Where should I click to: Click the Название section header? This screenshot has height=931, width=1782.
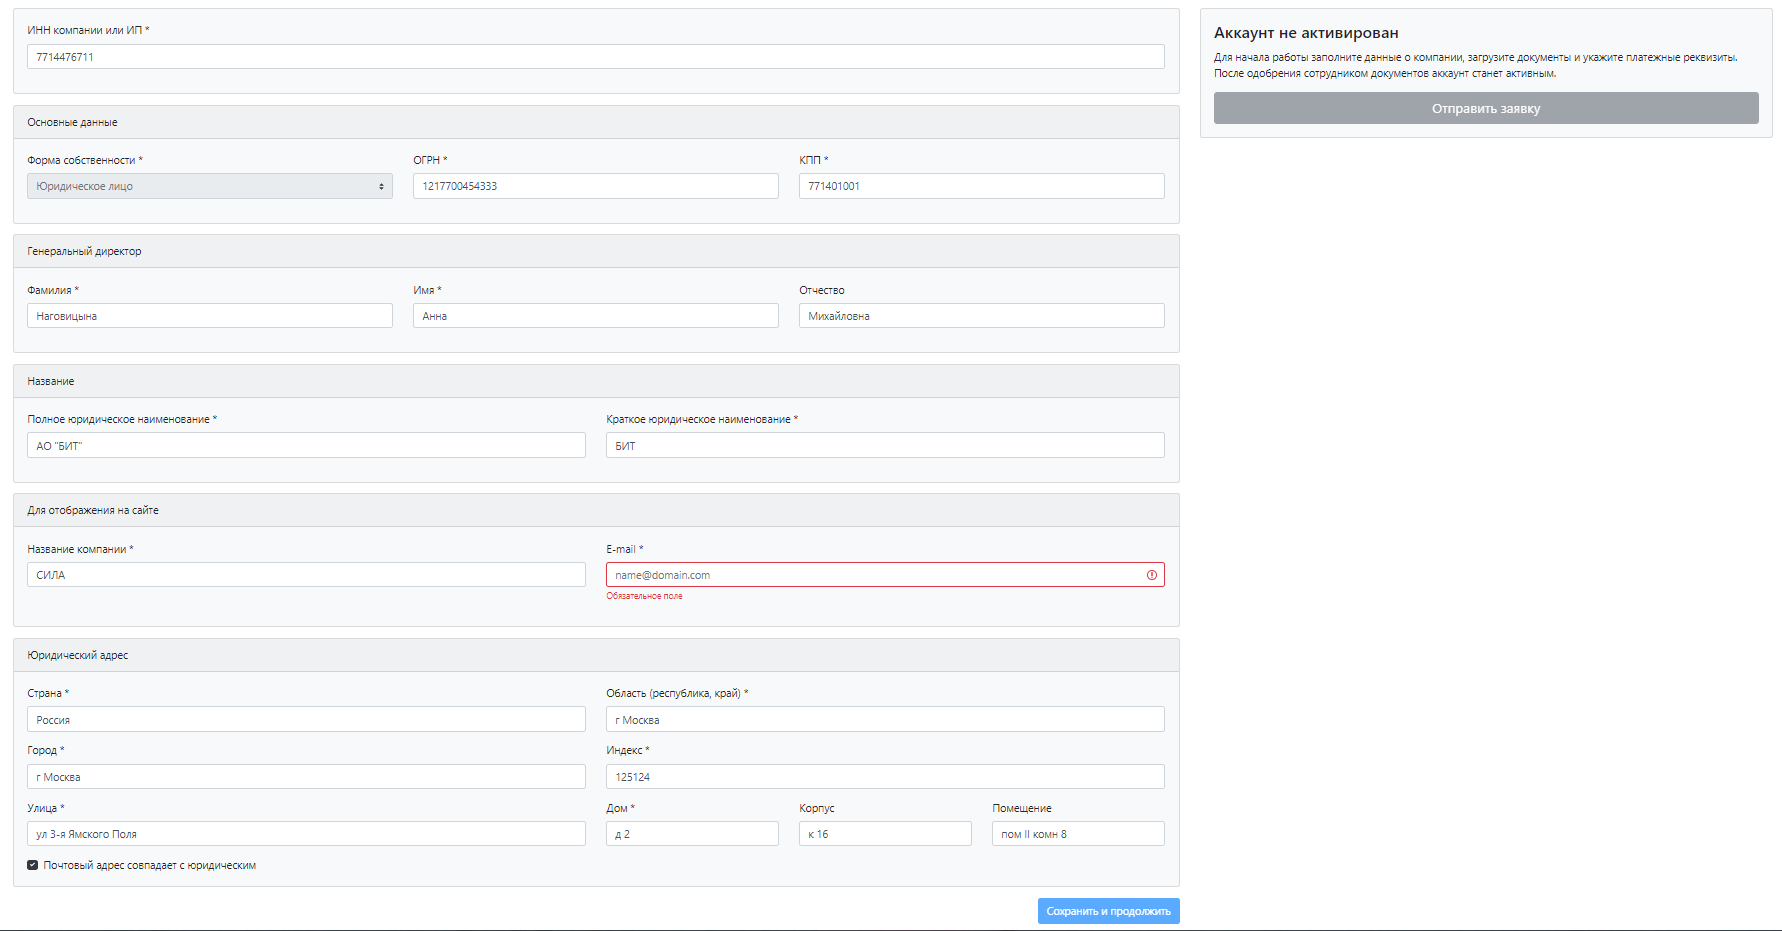[x=596, y=381]
